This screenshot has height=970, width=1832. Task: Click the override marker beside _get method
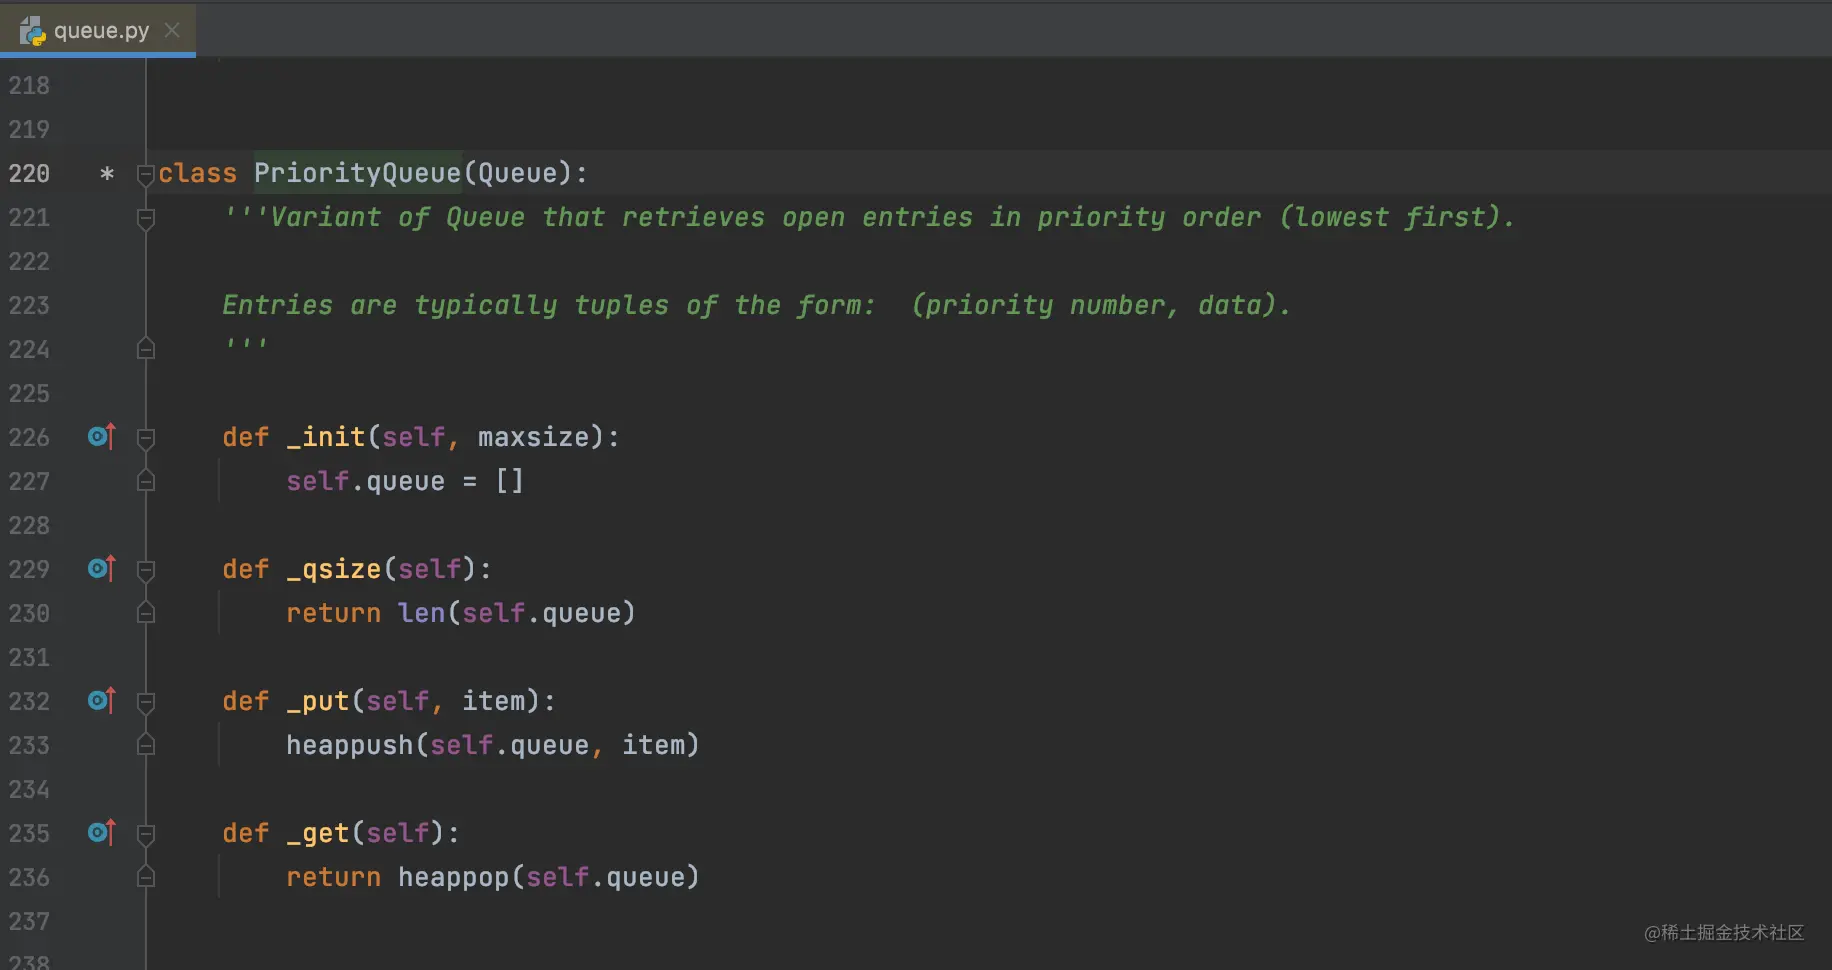click(x=102, y=833)
